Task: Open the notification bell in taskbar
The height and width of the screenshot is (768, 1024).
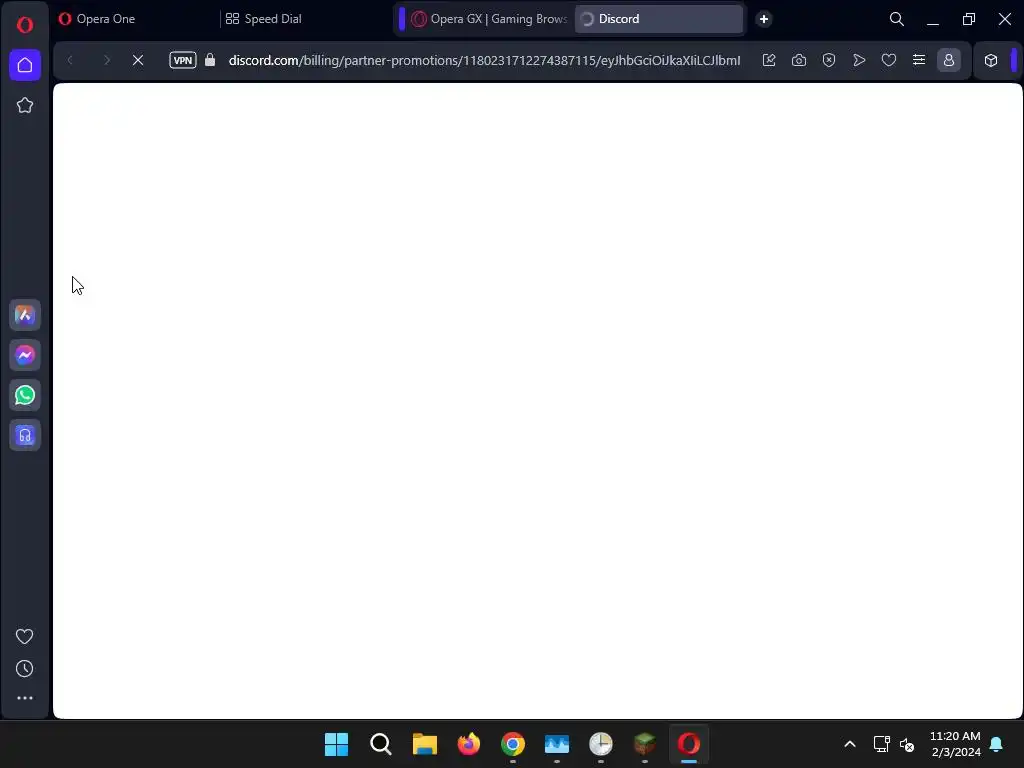Action: [997, 744]
